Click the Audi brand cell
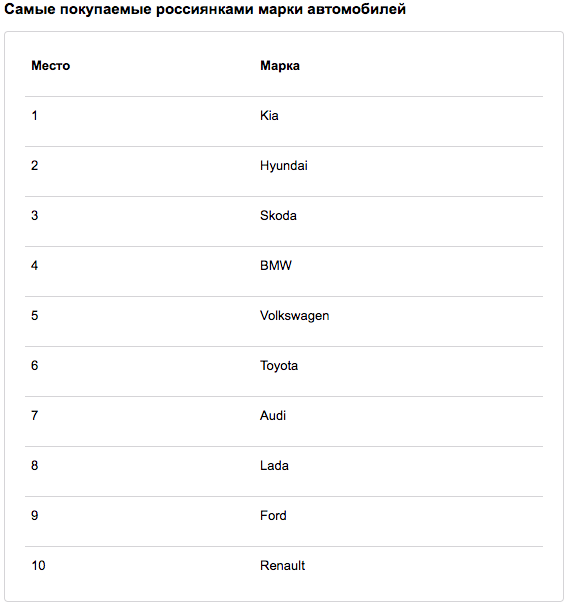576x611 pixels. coord(273,415)
